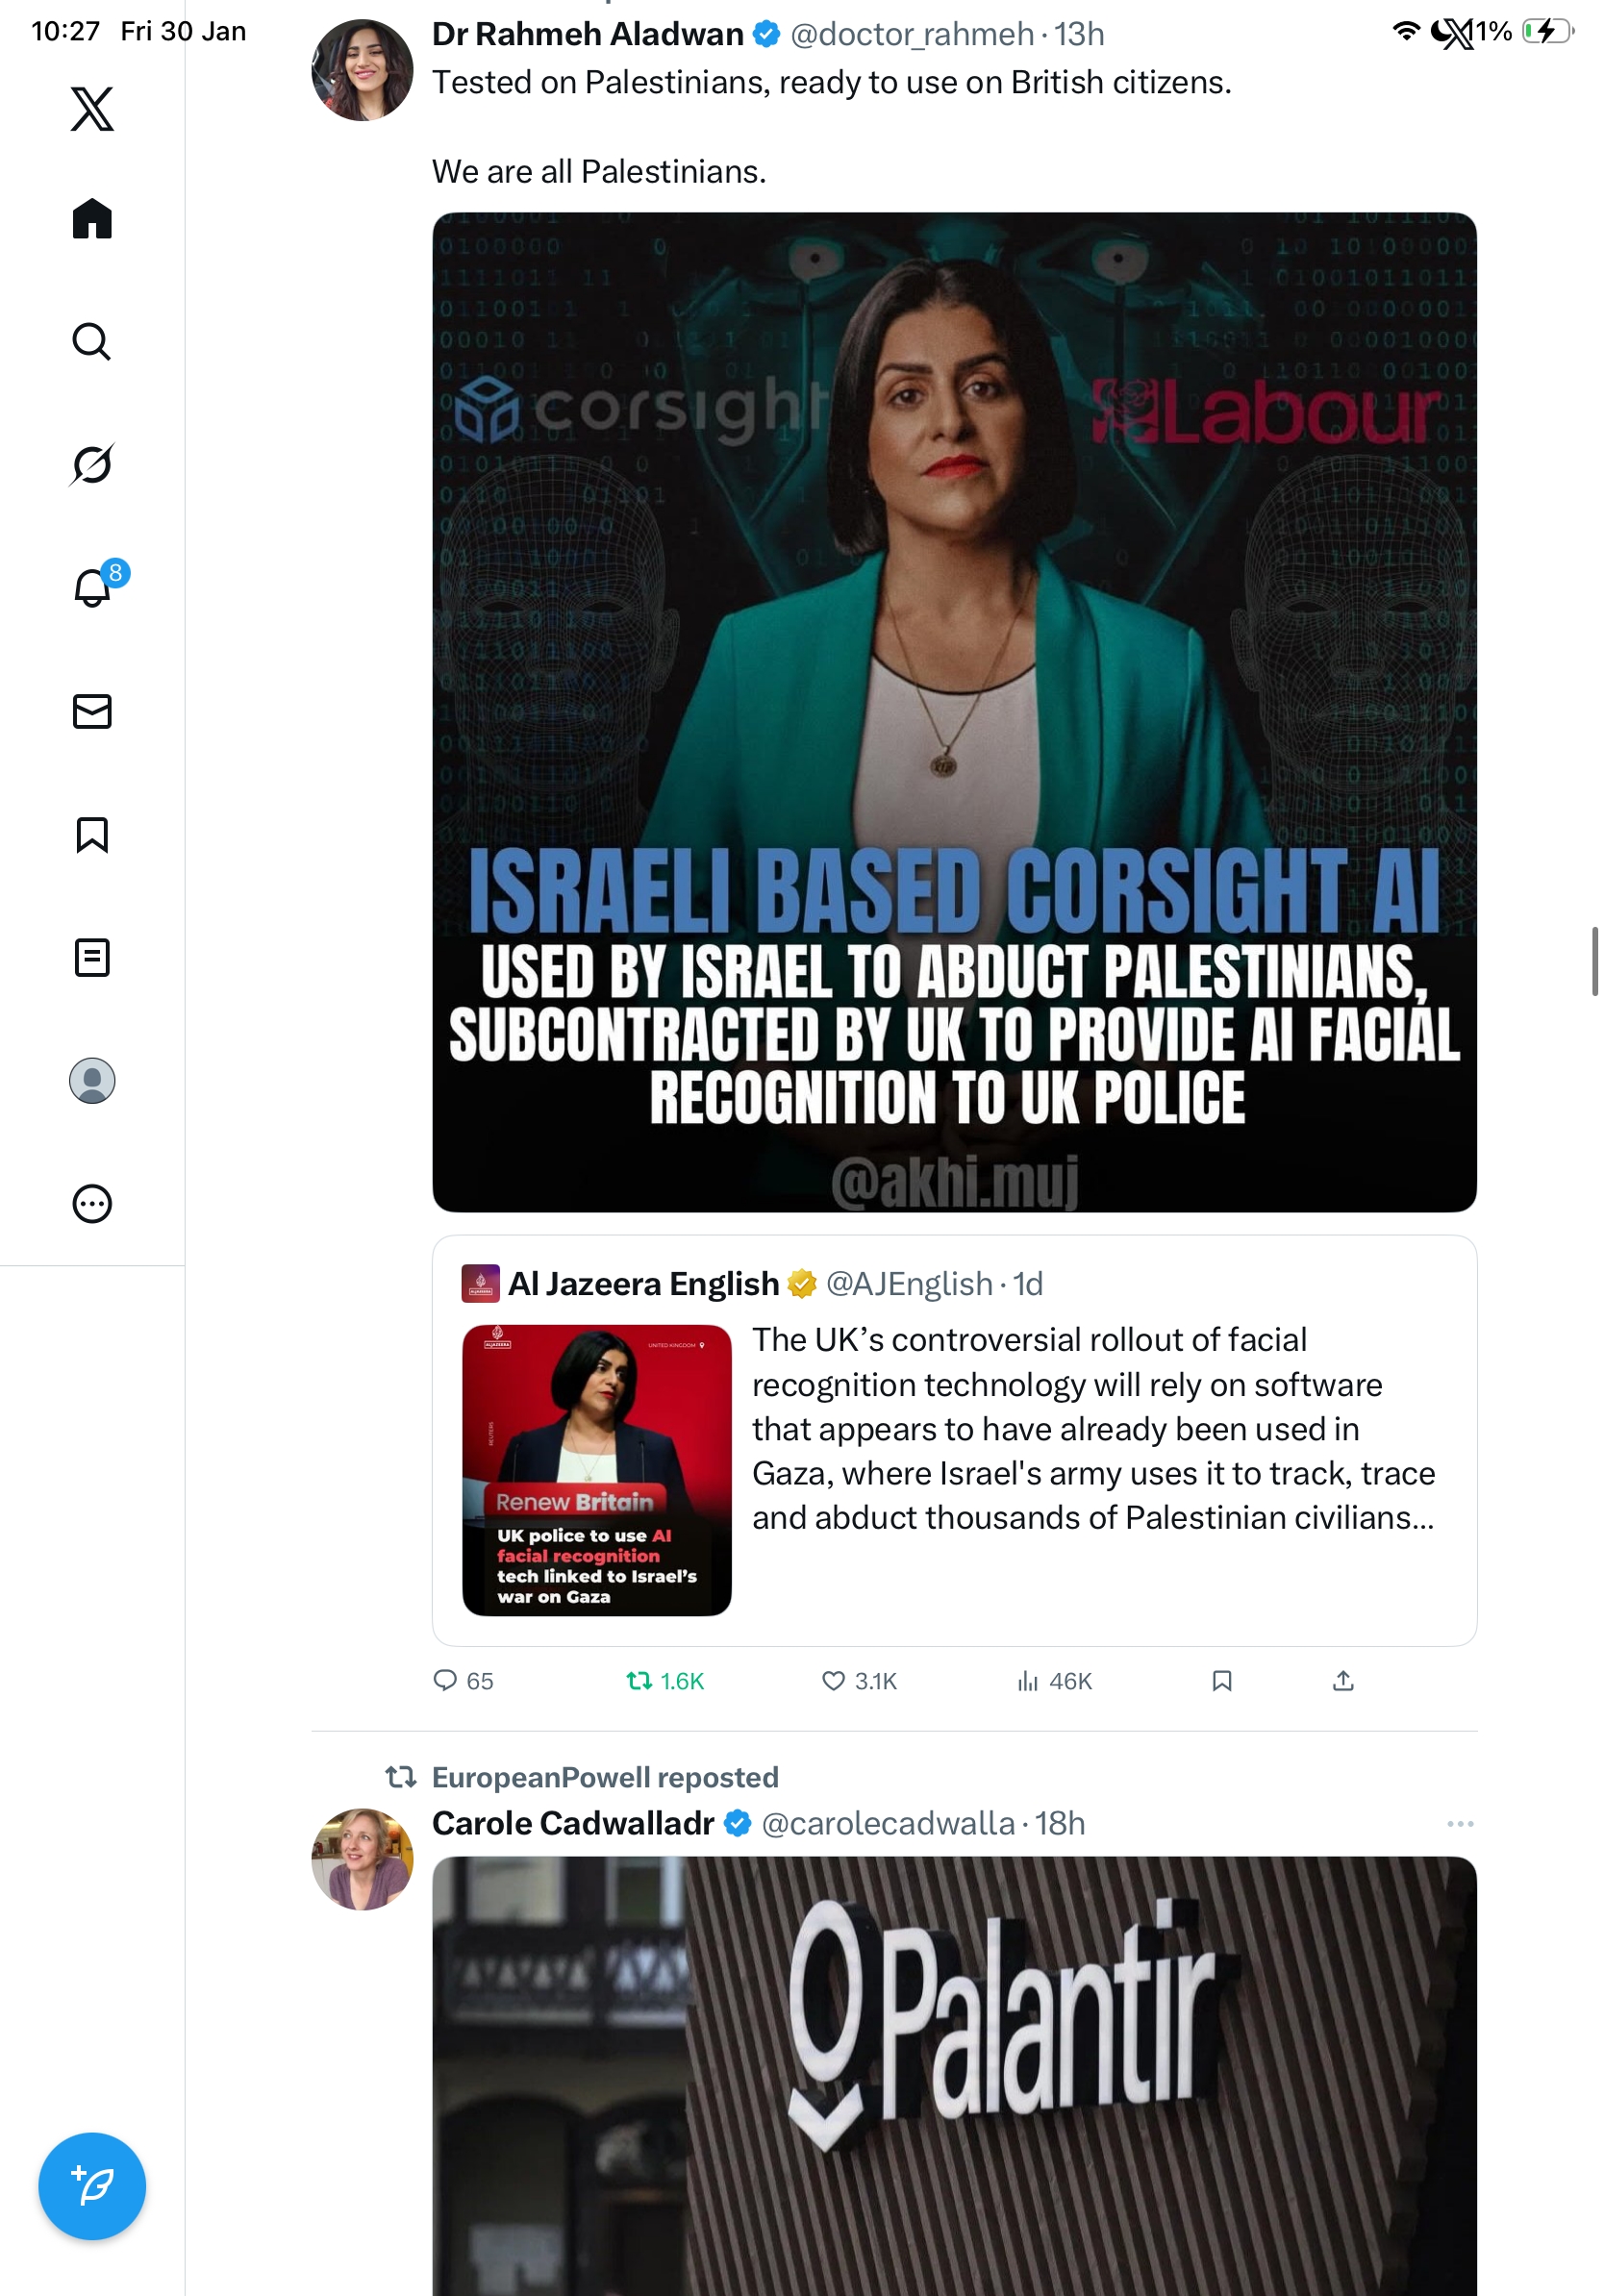Open the X logo home icon
The height and width of the screenshot is (2296, 1604).
[92, 108]
